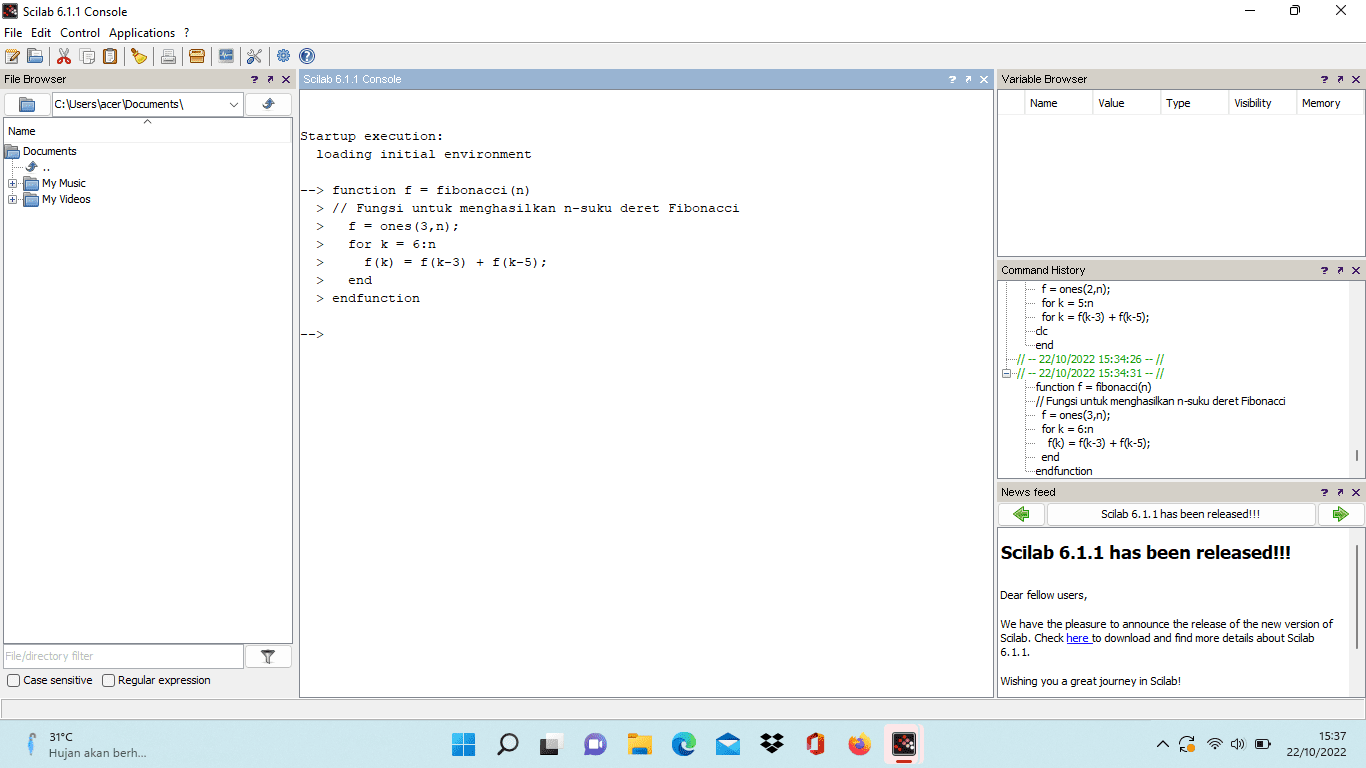Click the Visibility column header
Image resolution: width=1366 pixels, height=768 pixels.
coord(1262,103)
